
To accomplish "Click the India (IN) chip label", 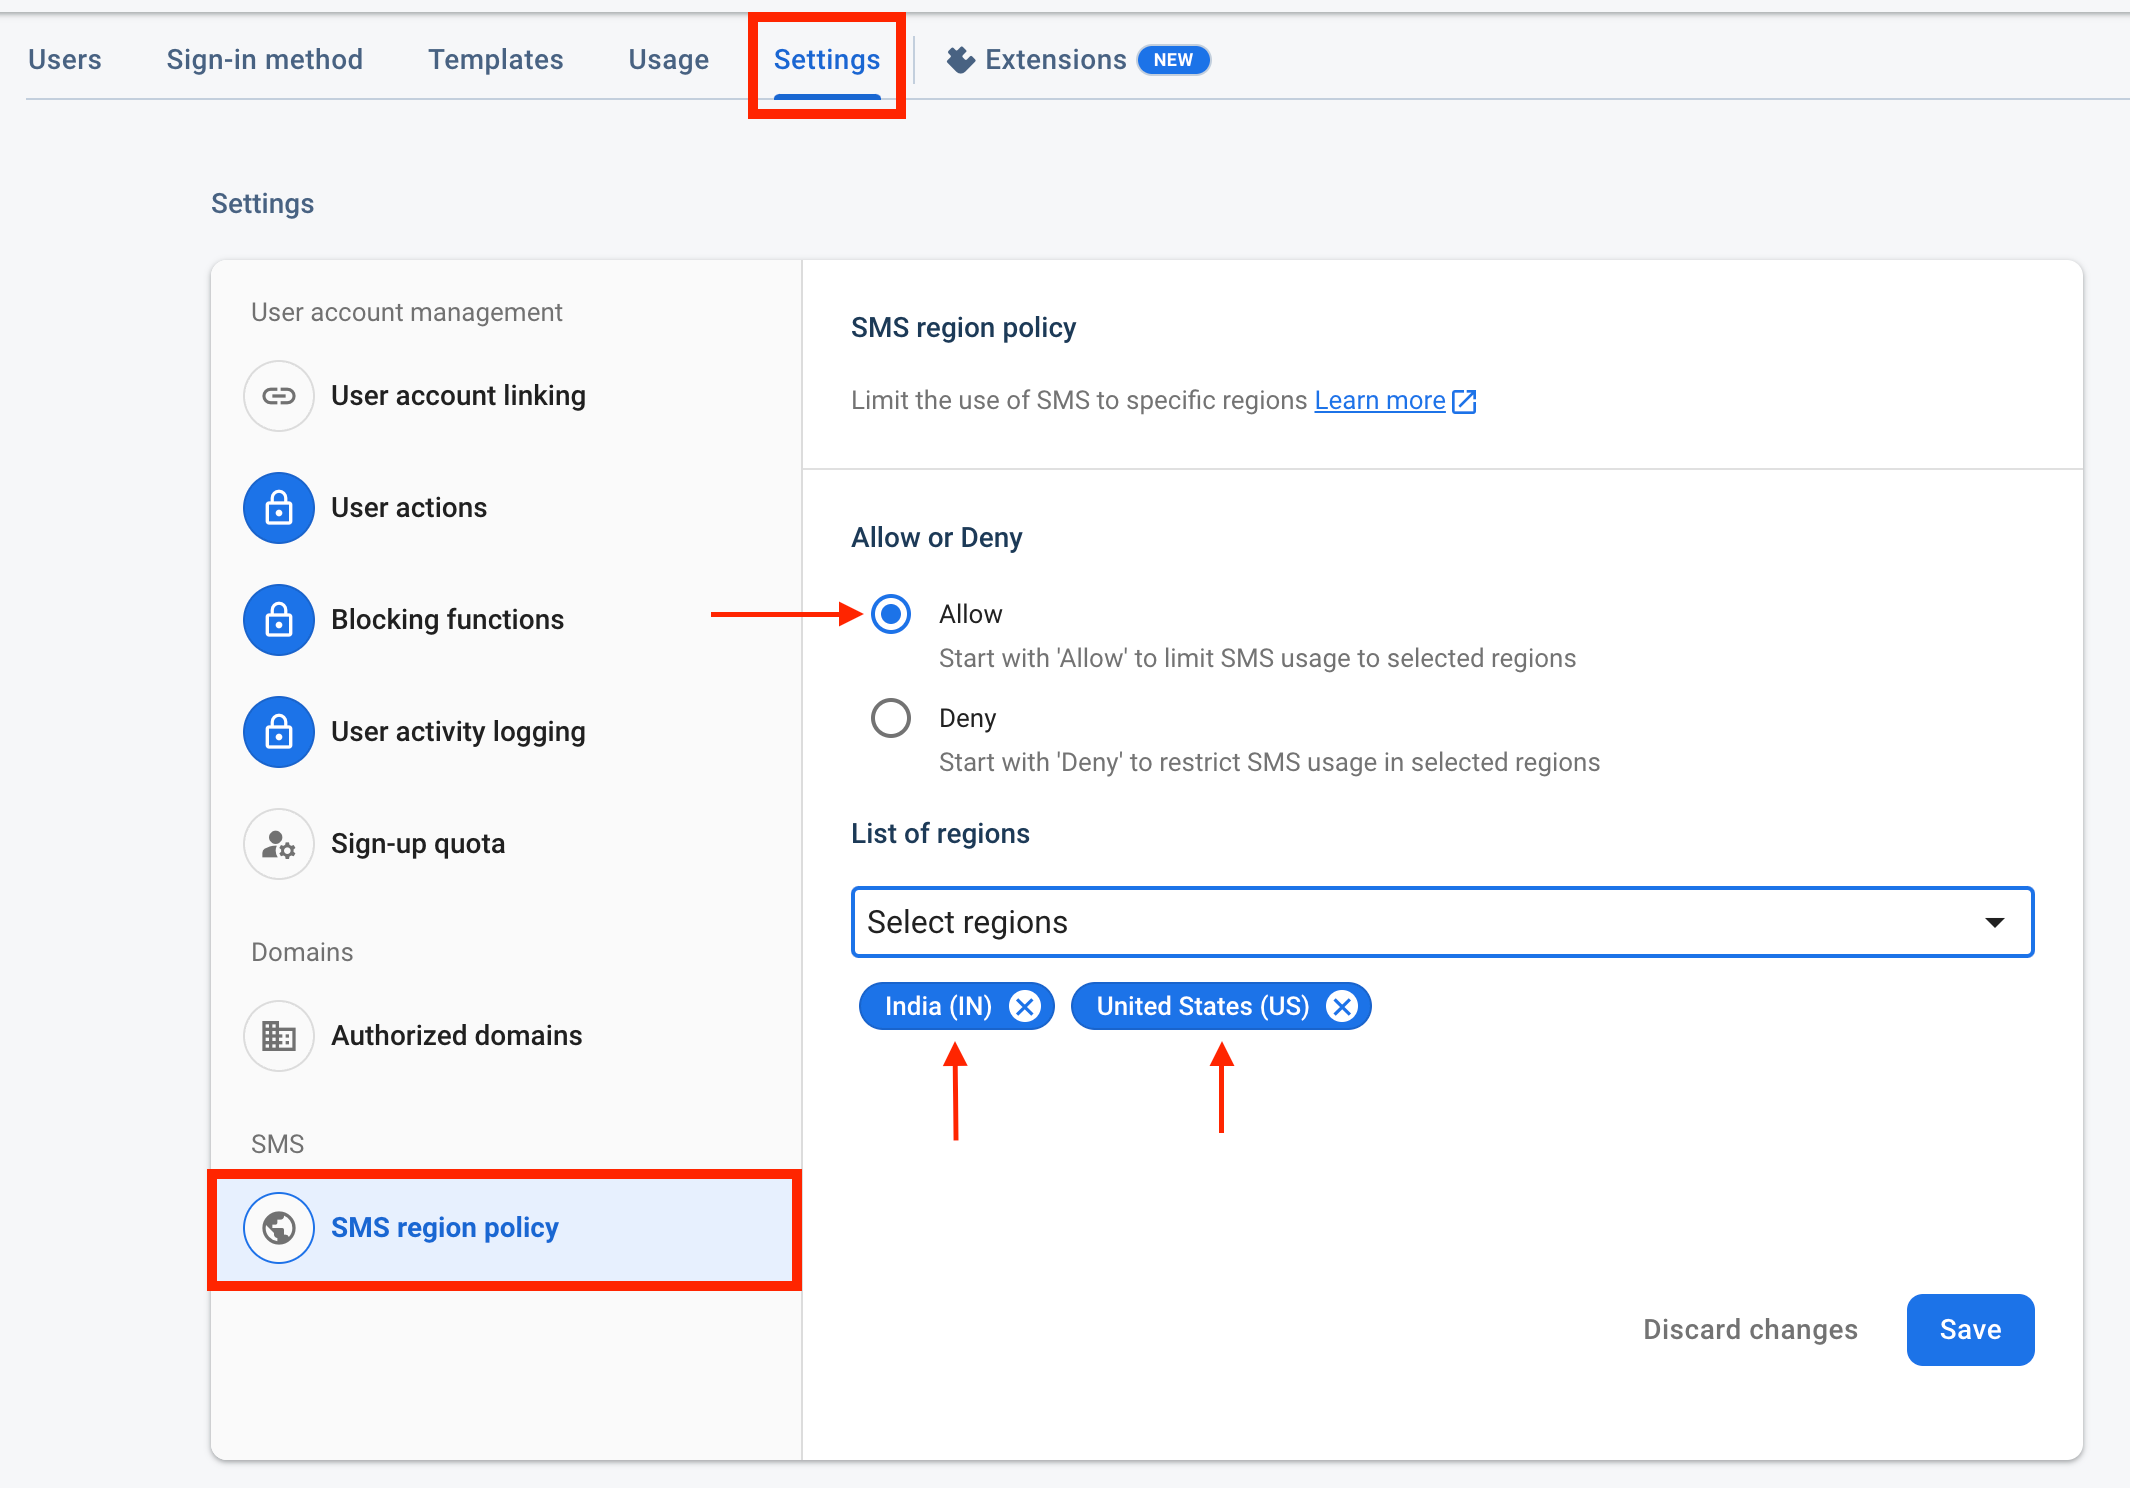I will click(x=938, y=1006).
